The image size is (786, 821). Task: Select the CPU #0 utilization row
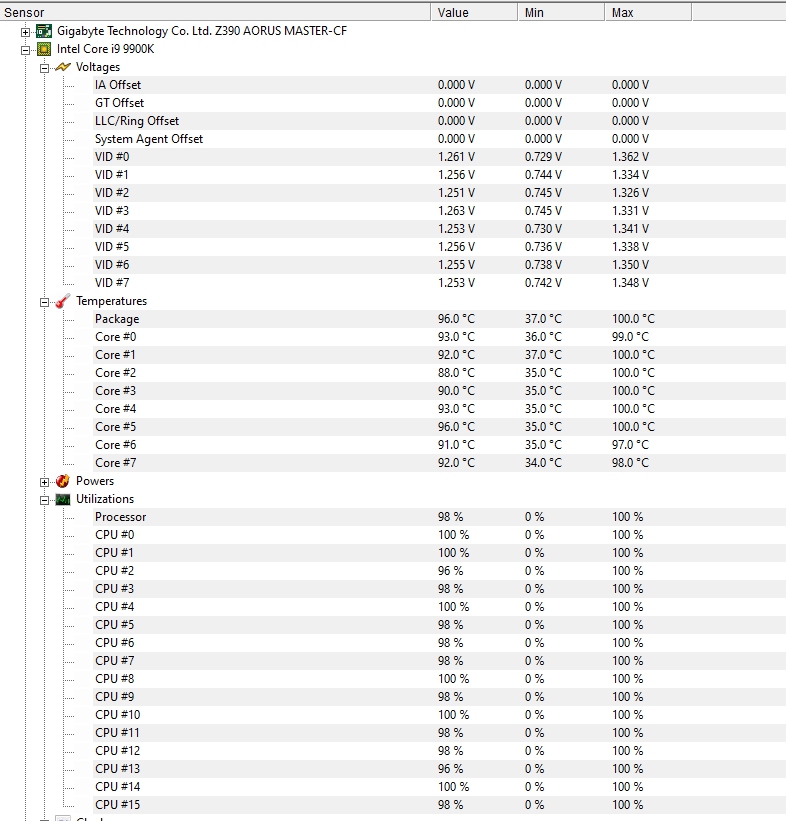pyautogui.click(x=439, y=535)
